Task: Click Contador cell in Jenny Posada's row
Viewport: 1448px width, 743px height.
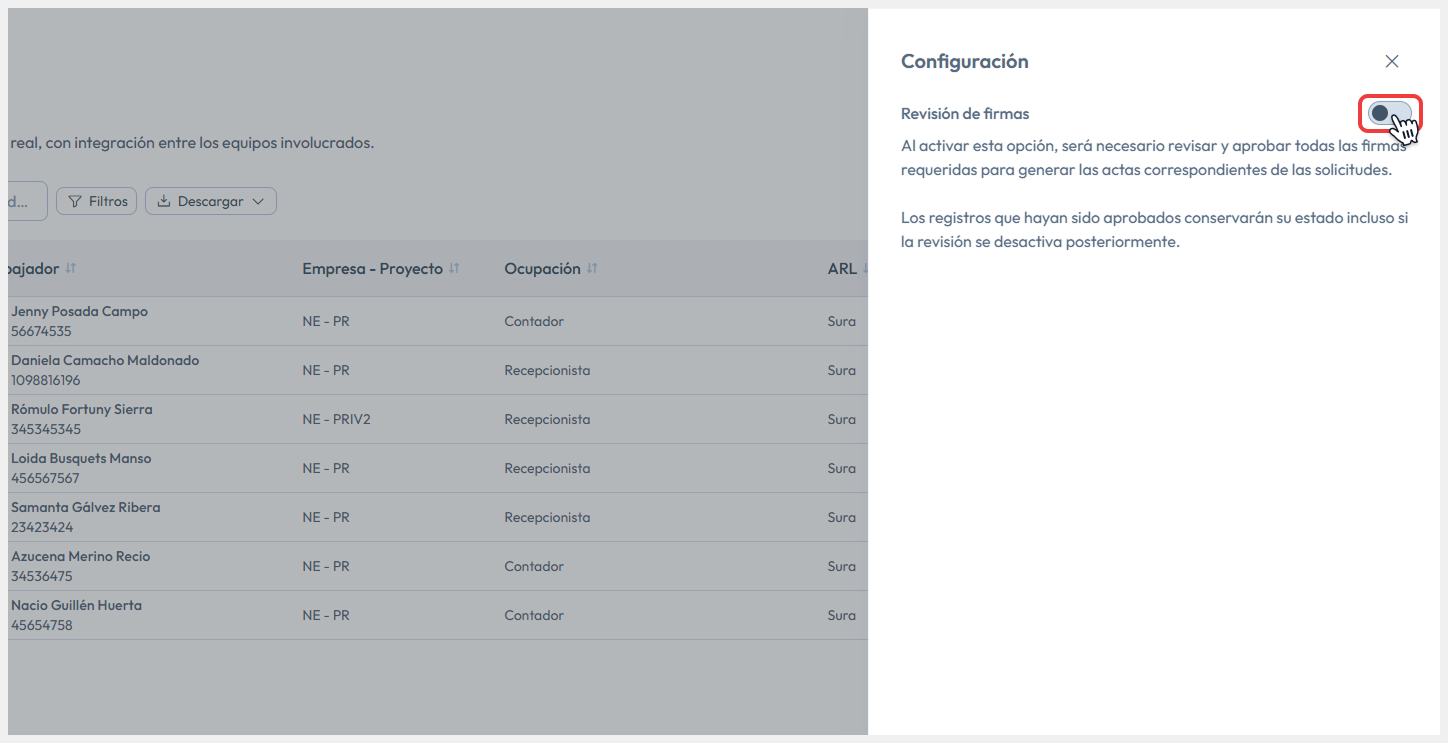Action: 534,321
